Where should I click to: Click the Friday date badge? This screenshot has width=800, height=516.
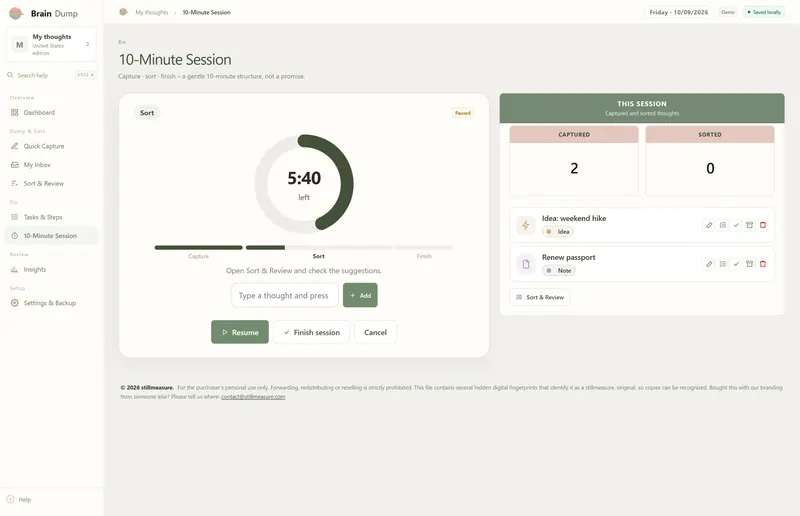679,12
